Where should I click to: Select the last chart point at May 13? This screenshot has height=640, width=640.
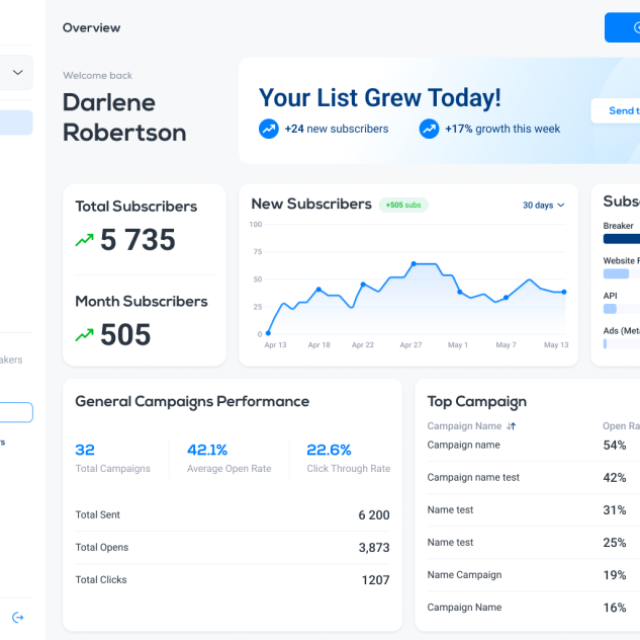[x=564, y=292]
